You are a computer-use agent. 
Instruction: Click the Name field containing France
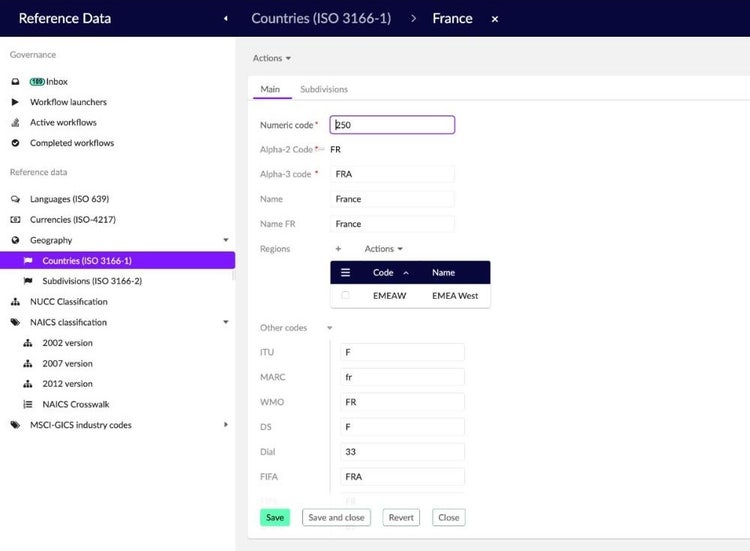[x=392, y=199]
